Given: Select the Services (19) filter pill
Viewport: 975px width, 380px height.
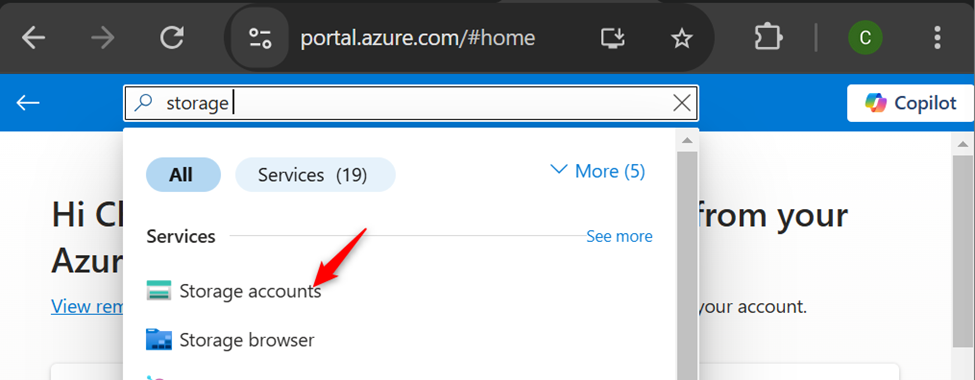Looking at the screenshot, I should 315,175.
